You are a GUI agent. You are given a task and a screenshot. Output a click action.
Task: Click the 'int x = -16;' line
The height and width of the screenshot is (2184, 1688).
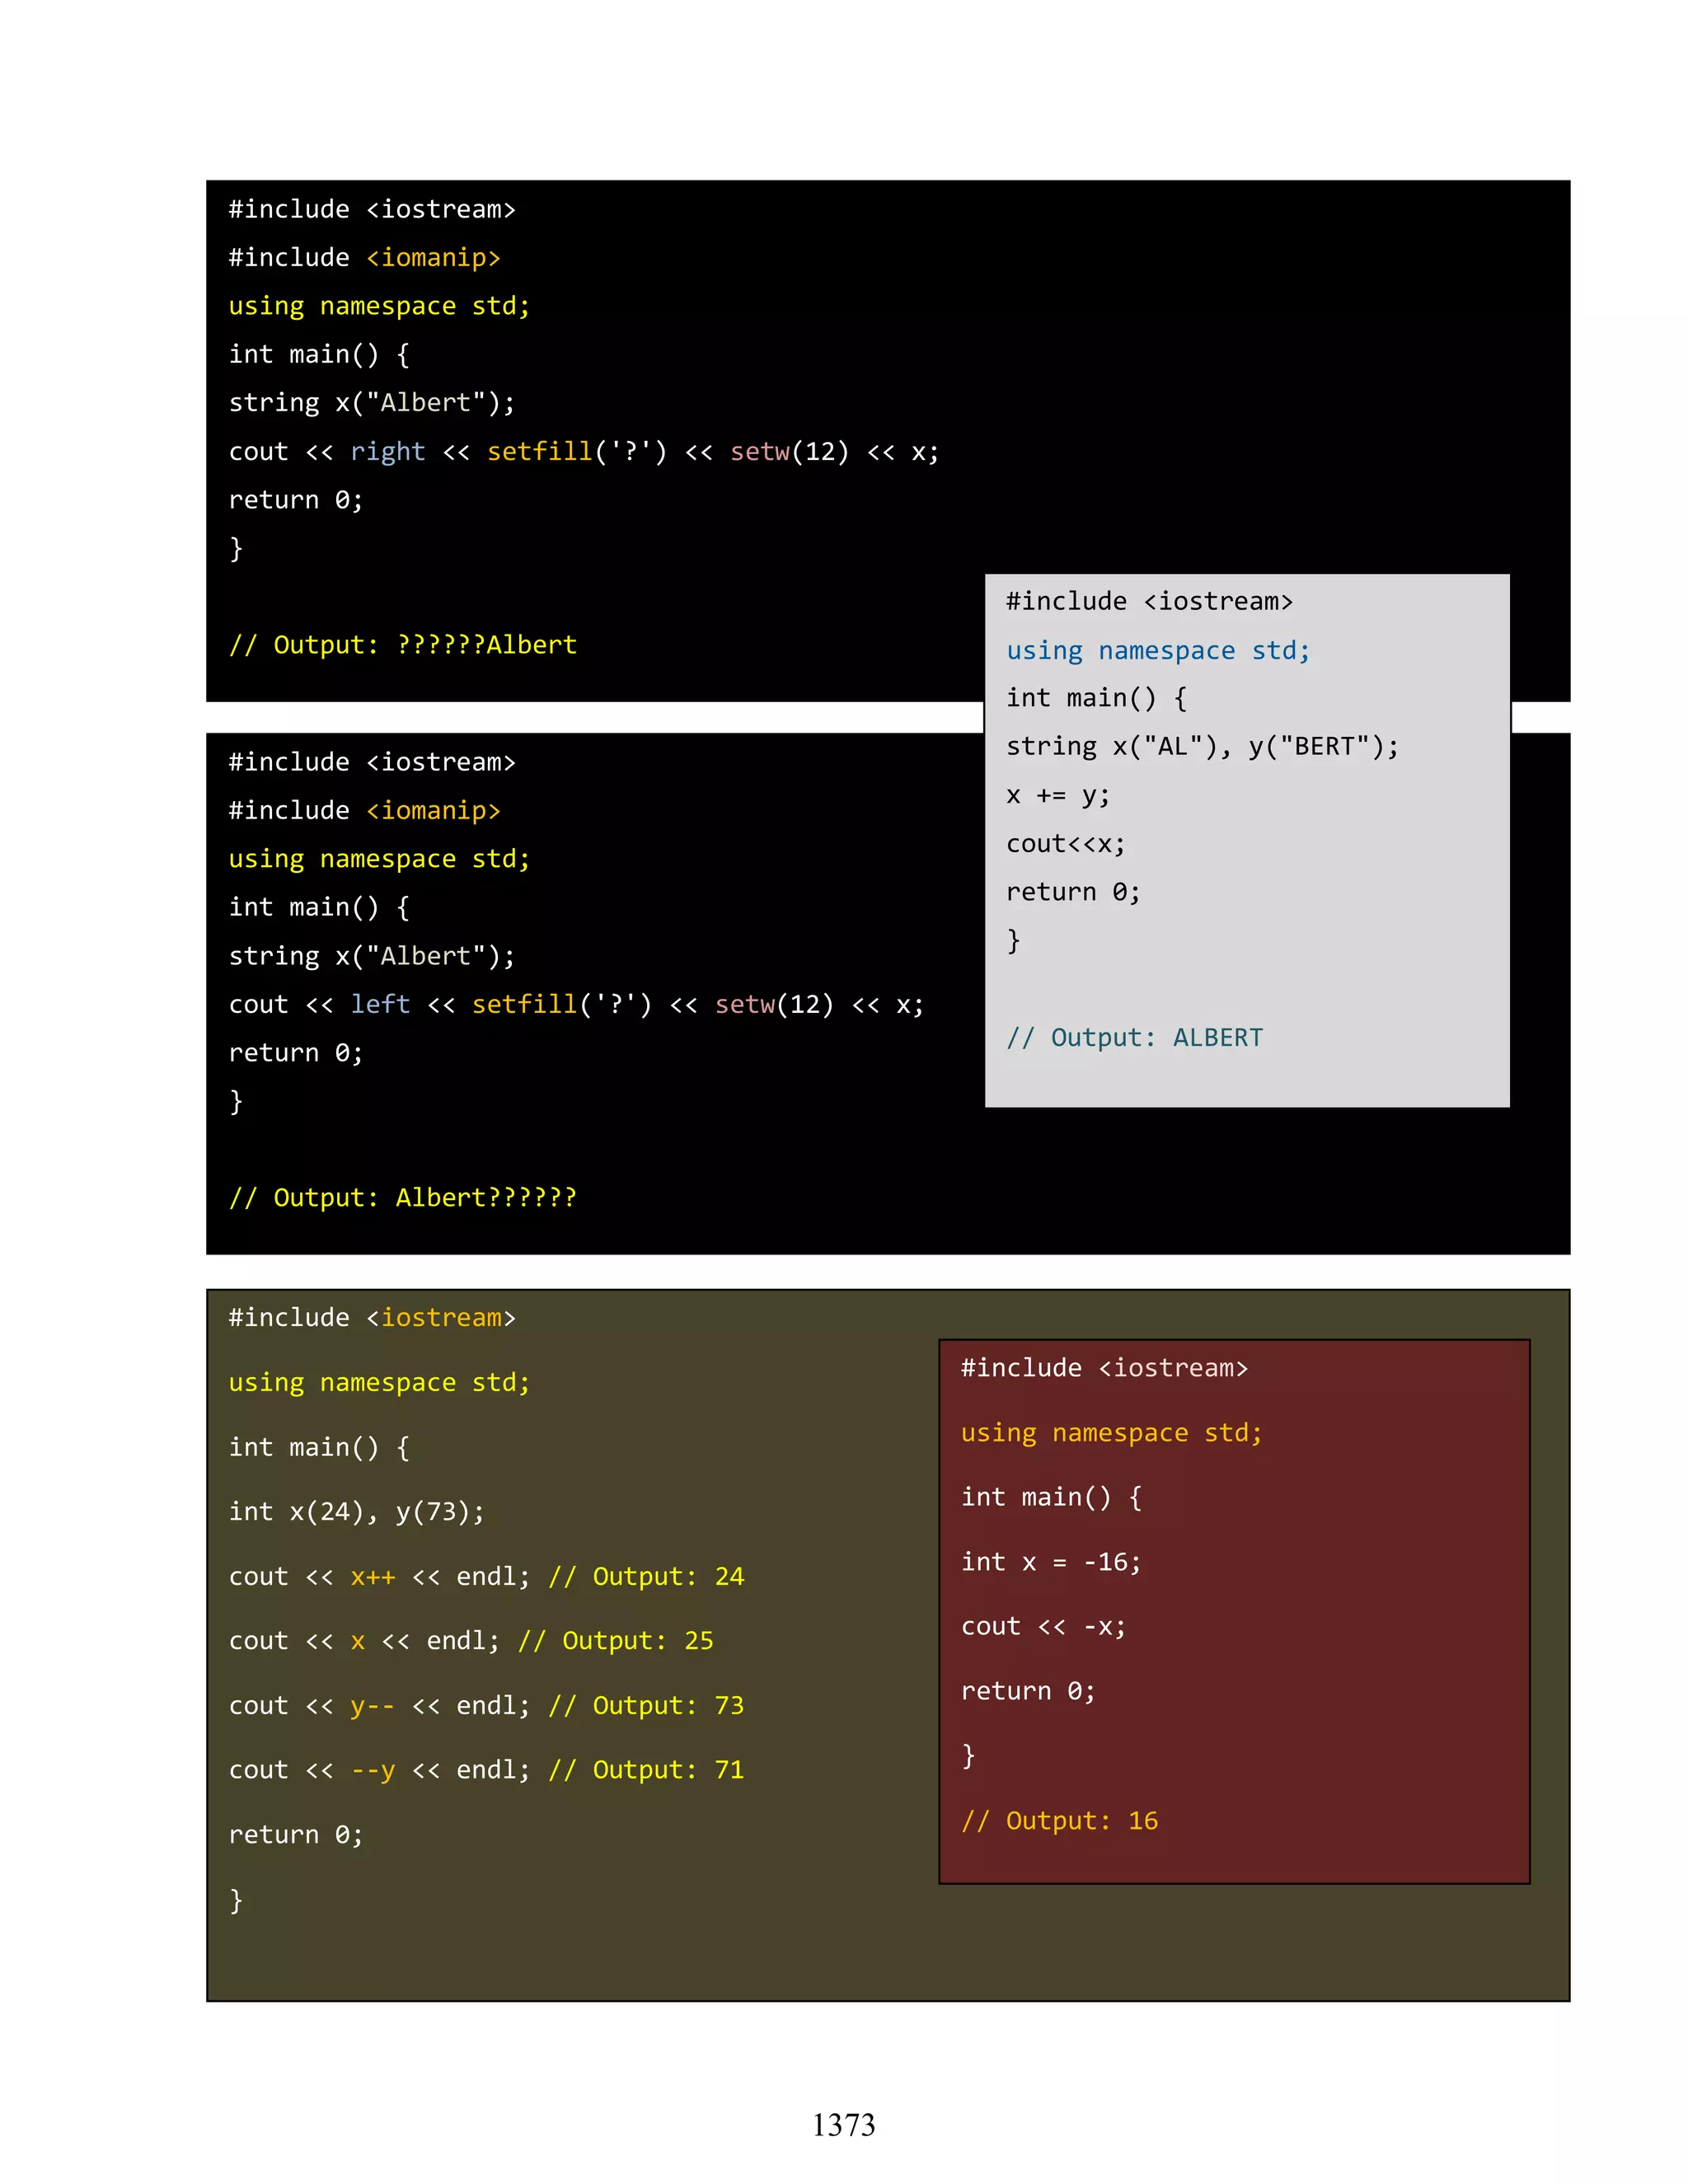pos(1051,1562)
